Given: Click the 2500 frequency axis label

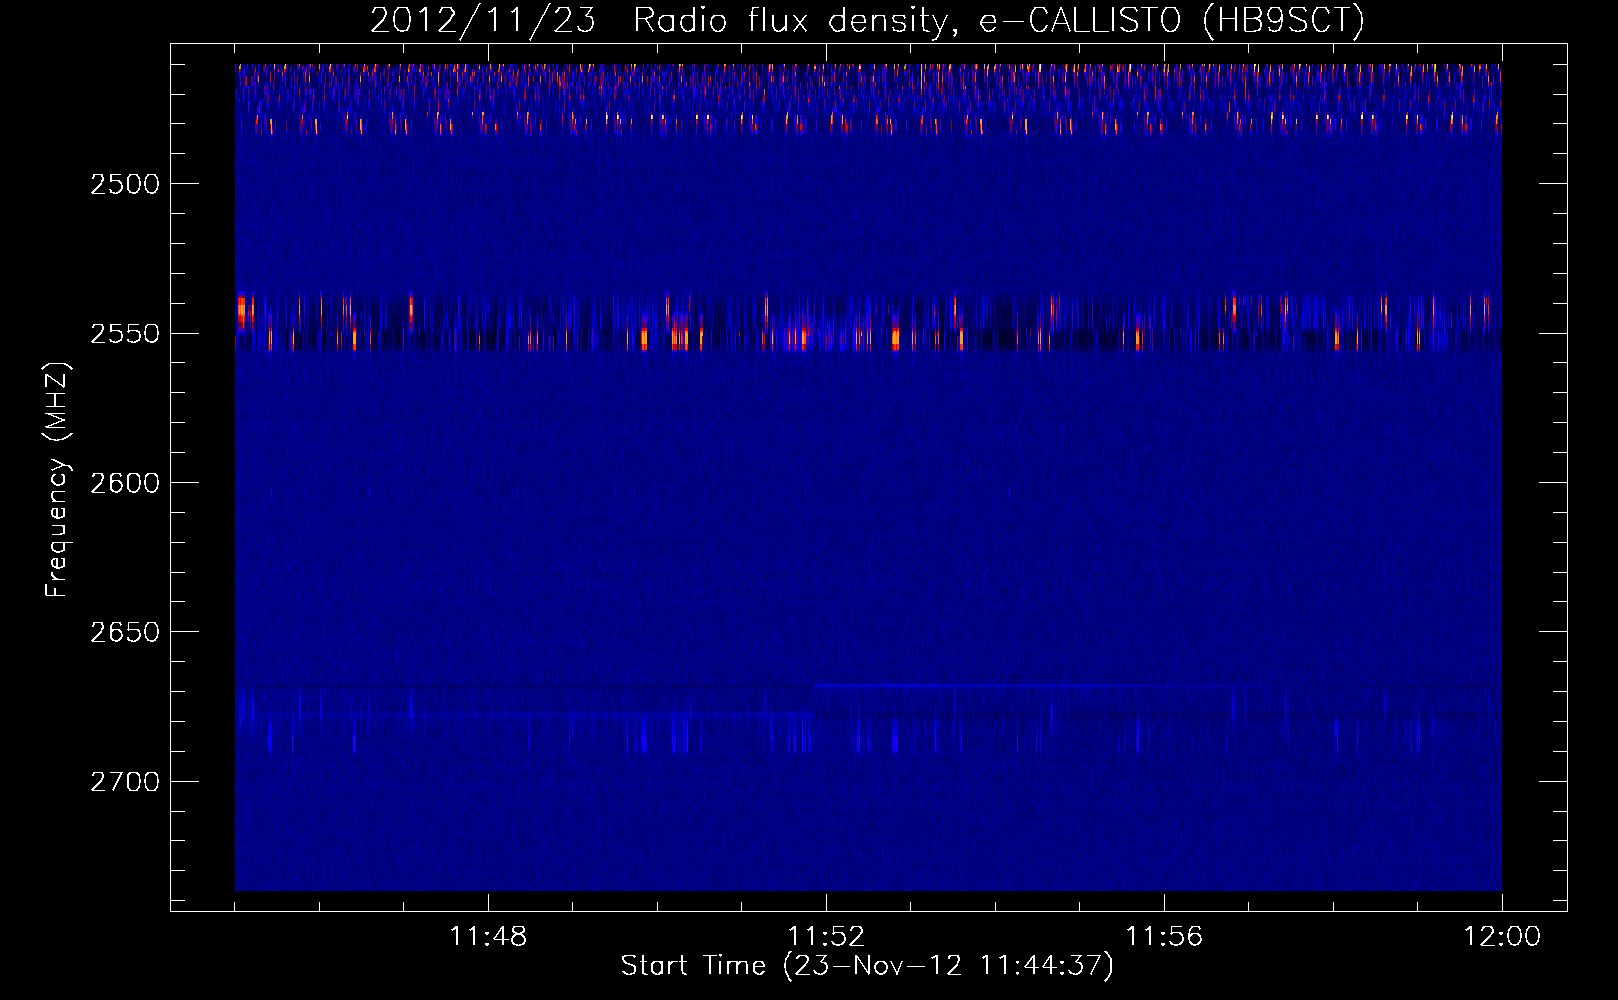Looking at the screenshot, I should [125, 184].
